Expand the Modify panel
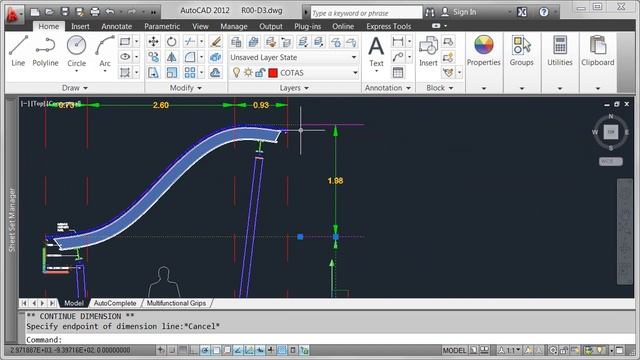640x360 pixels. (185, 88)
